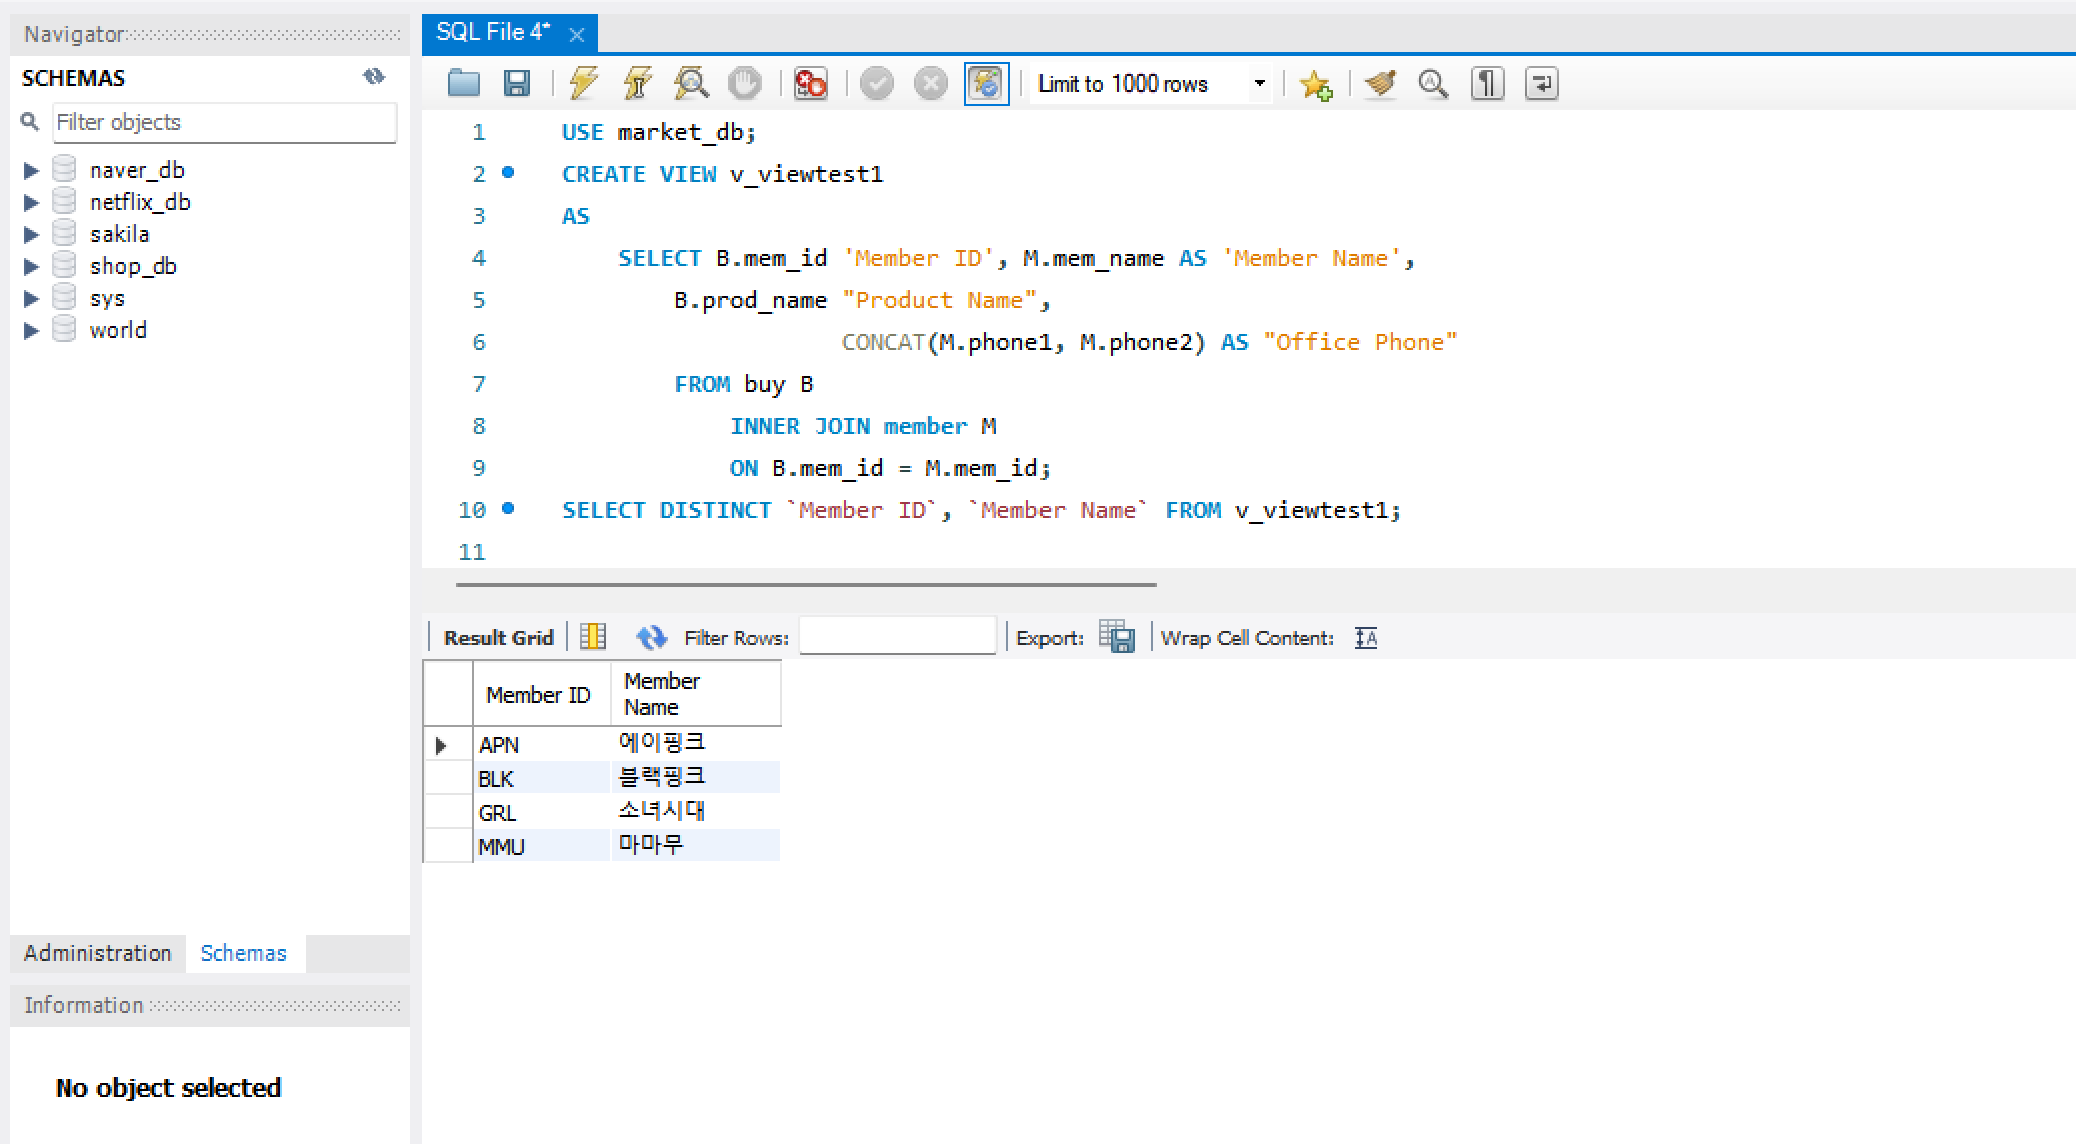The image size is (2076, 1144).
Task: Click the Wrap Cell Content button
Action: 1366,638
